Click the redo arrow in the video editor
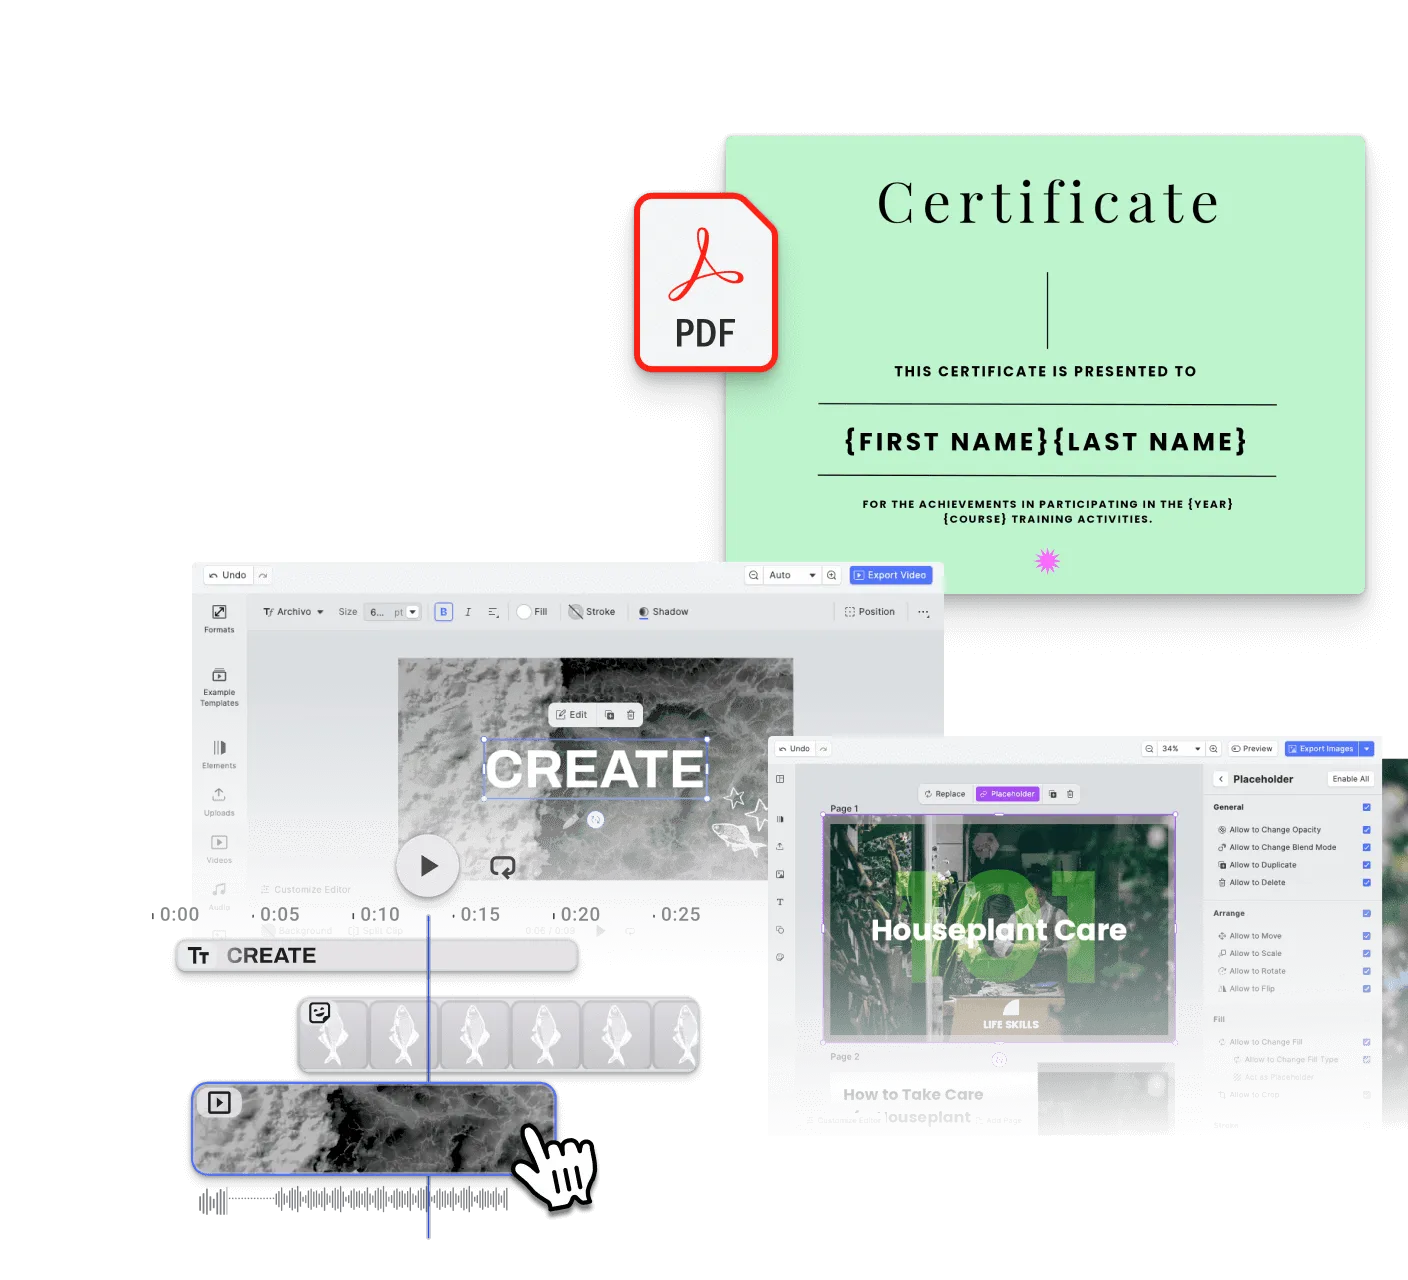1408x1280 pixels. (x=263, y=575)
